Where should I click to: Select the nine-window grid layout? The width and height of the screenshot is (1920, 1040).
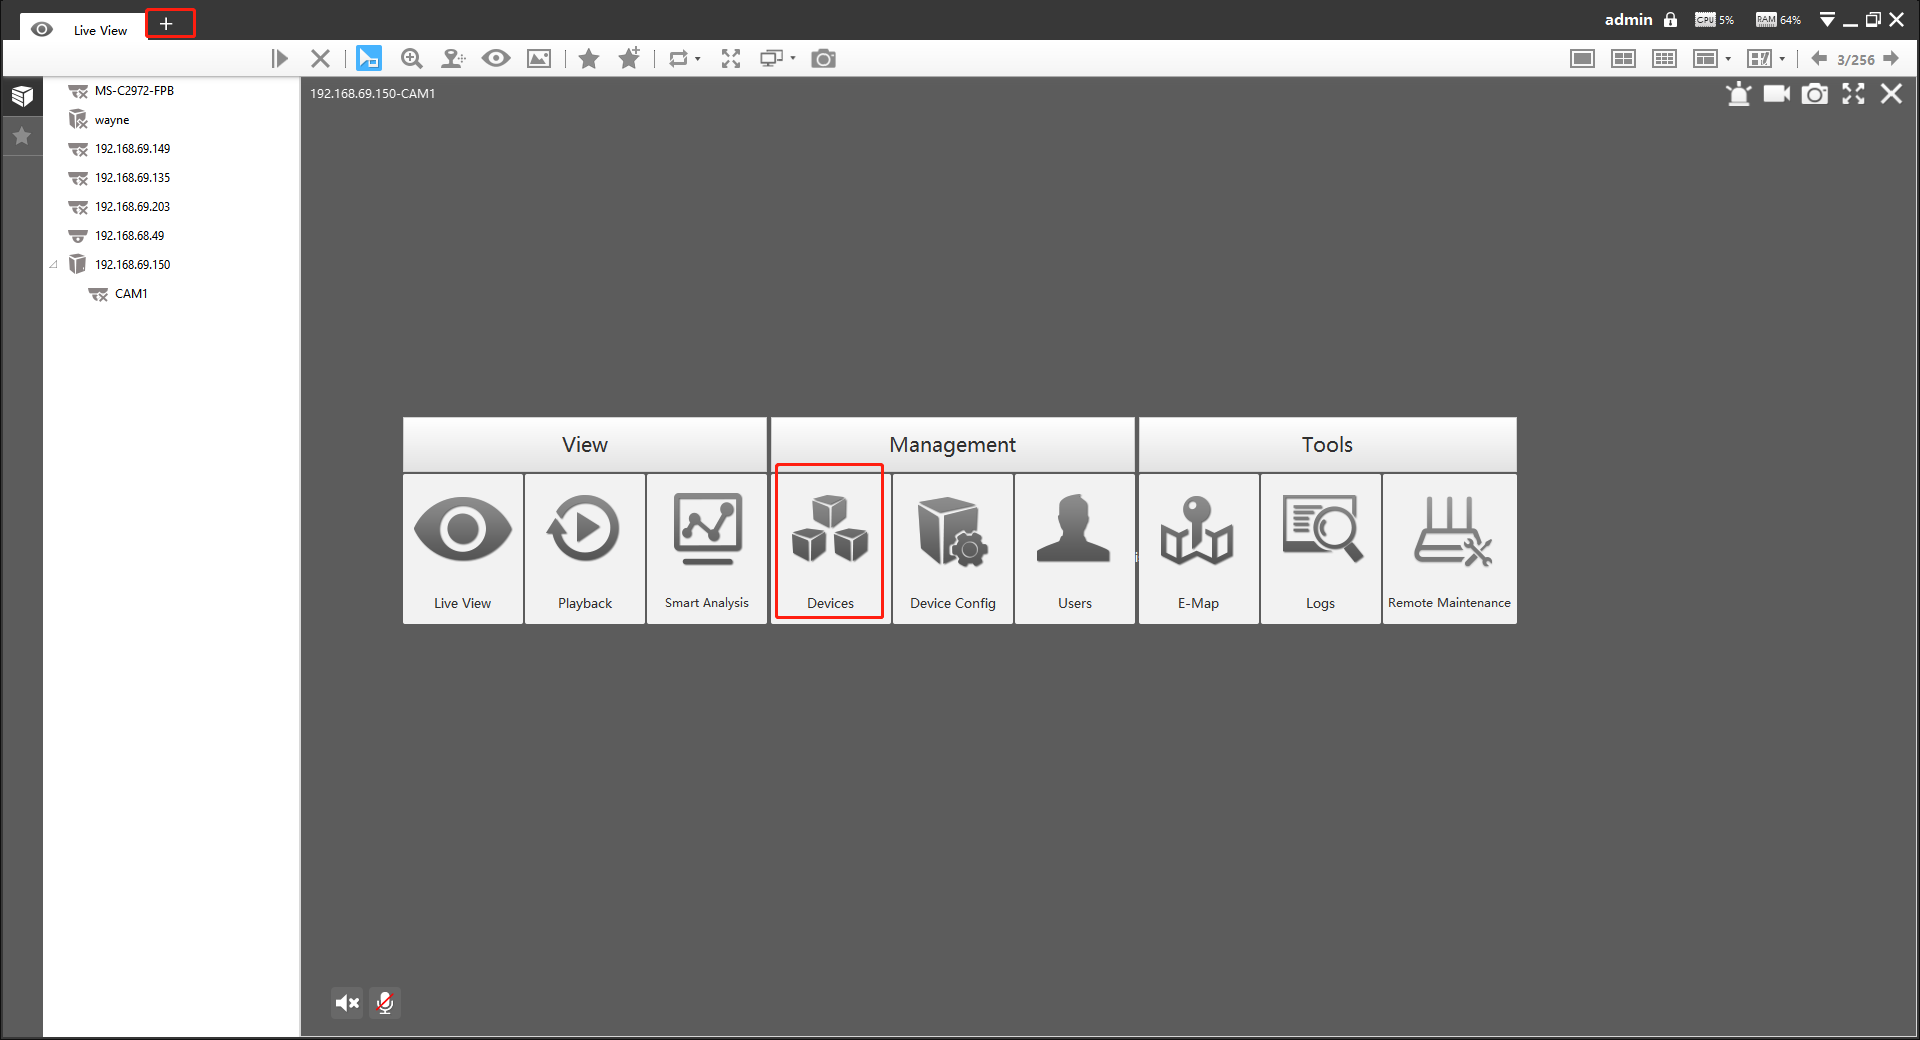pos(1664,59)
